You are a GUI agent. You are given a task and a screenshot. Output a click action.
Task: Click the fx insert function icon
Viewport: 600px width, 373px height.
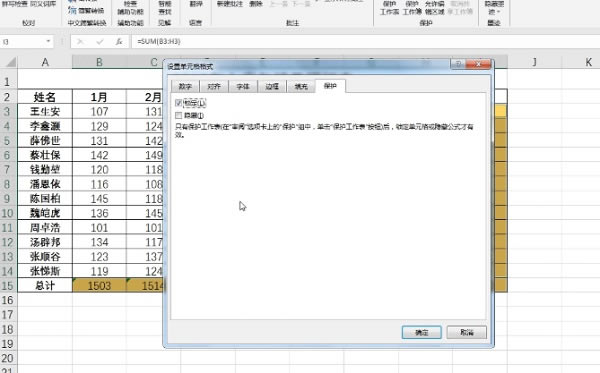[119, 41]
